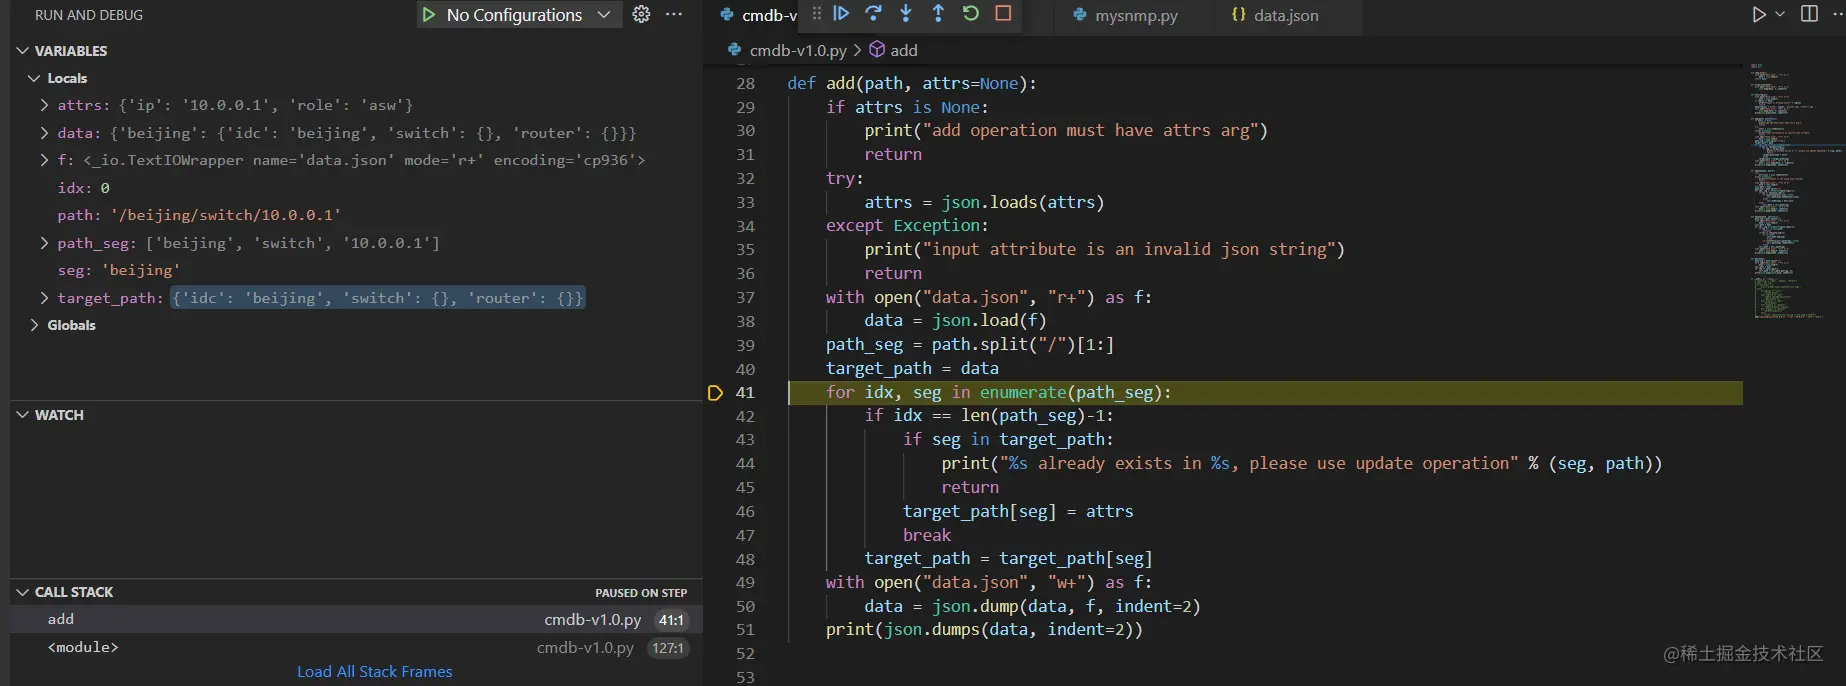Split the editor to the right
Image resolution: width=1846 pixels, height=686 pixels.
click(x=1809, y=14)
